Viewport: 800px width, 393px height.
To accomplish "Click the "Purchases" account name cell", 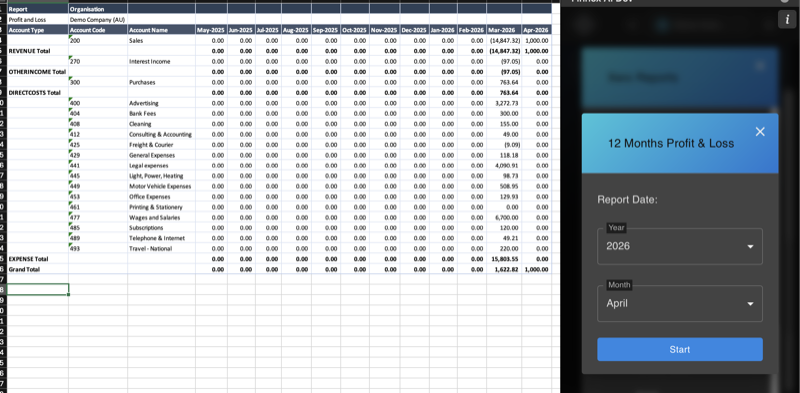I will coord(161,82).
